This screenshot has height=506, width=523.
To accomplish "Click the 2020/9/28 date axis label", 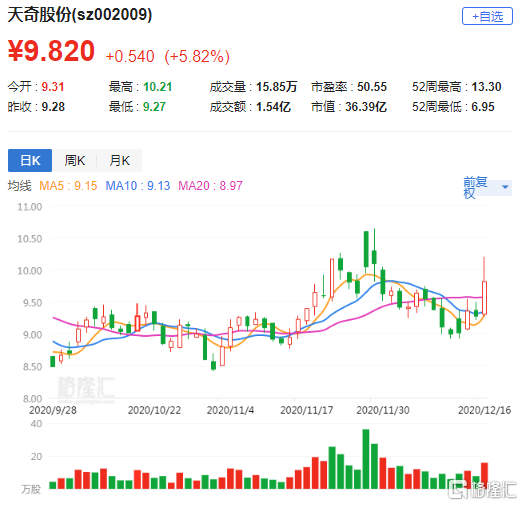I will click(x=53, y=410).
